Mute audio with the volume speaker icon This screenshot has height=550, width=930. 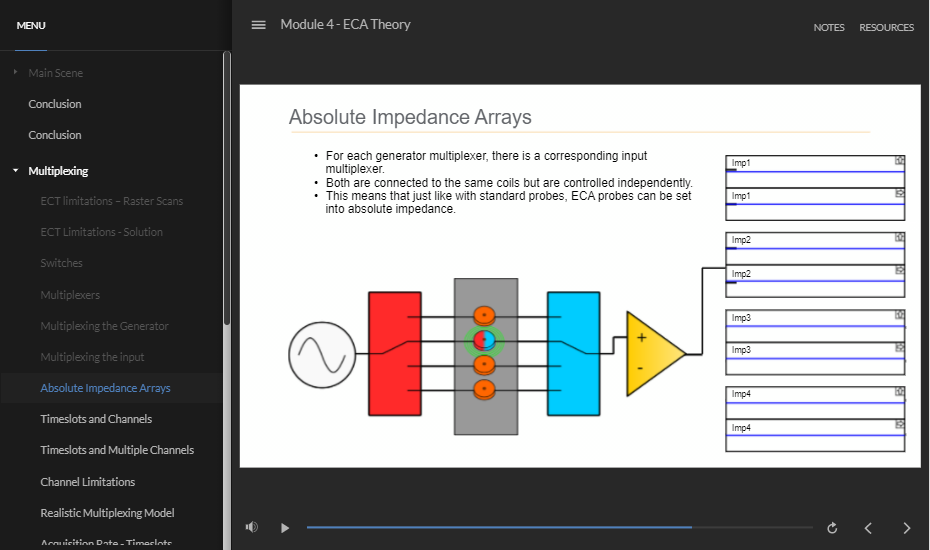click(x=252, y=527)
